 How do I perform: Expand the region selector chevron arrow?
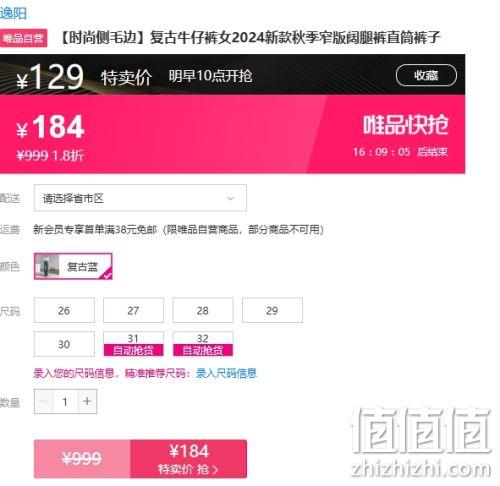[230, 198]
